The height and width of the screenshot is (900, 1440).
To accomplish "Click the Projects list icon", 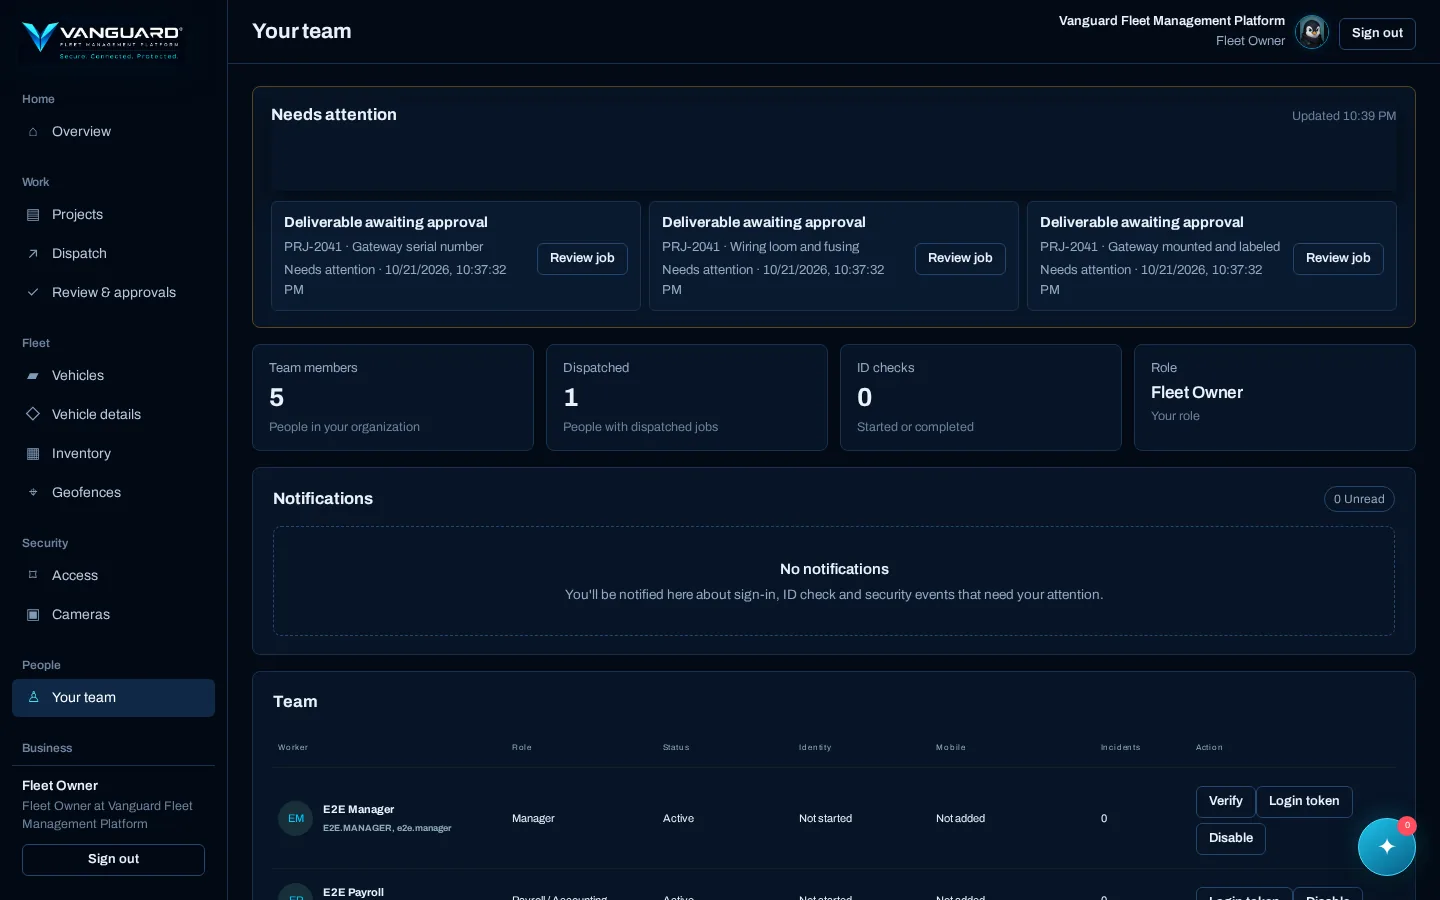I will (x=33, y=215).
